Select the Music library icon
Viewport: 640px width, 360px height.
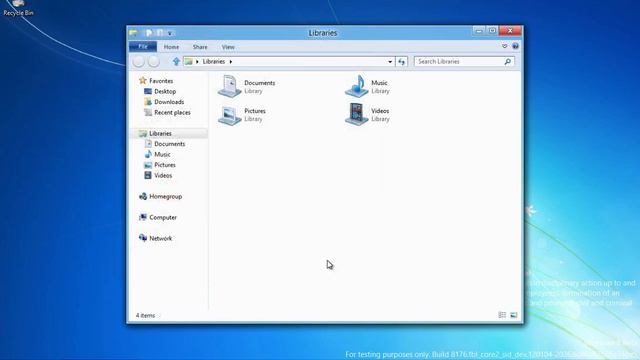[357, 86]
